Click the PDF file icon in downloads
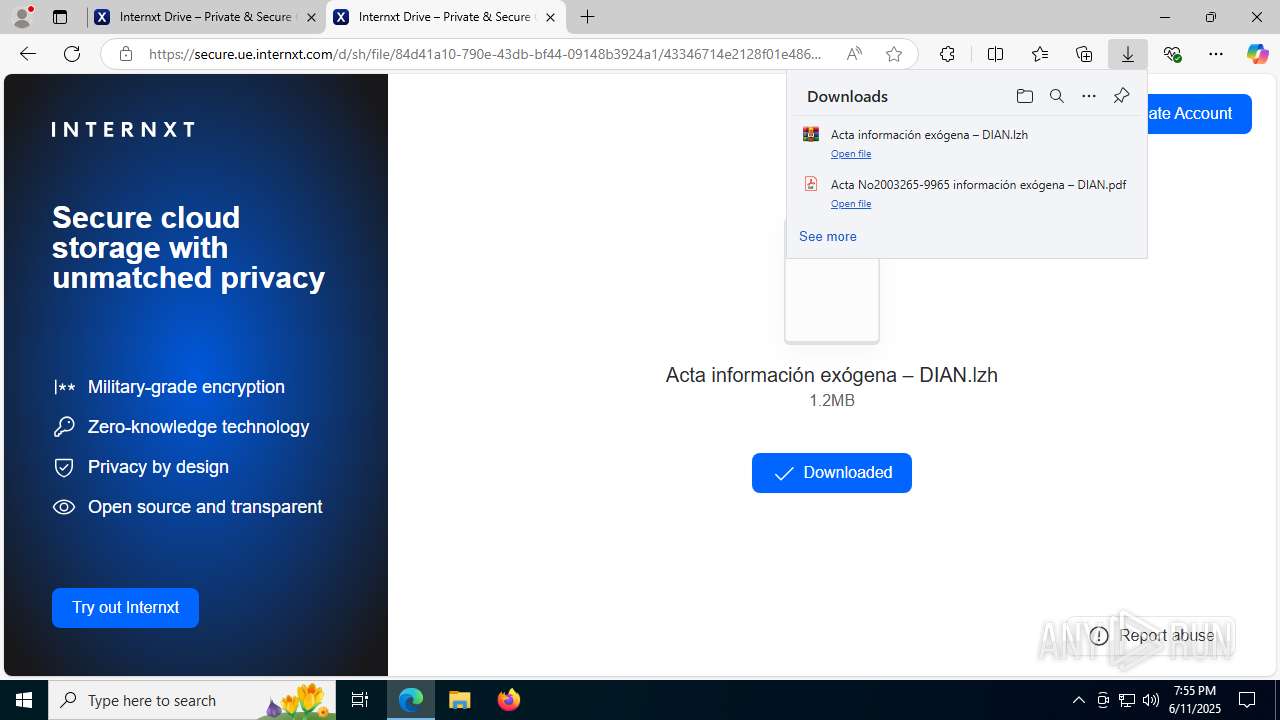Image resolution: width=1280 pixels, height=720 pixels. (x=811, y=184)
